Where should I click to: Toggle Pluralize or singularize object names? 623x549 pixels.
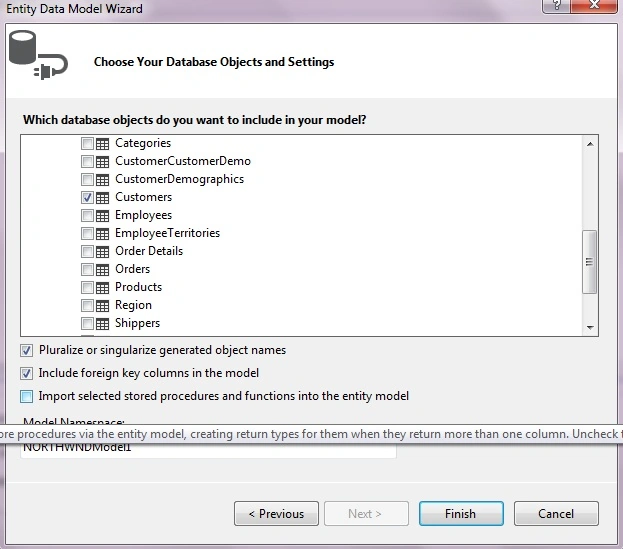tap(27, 350)
